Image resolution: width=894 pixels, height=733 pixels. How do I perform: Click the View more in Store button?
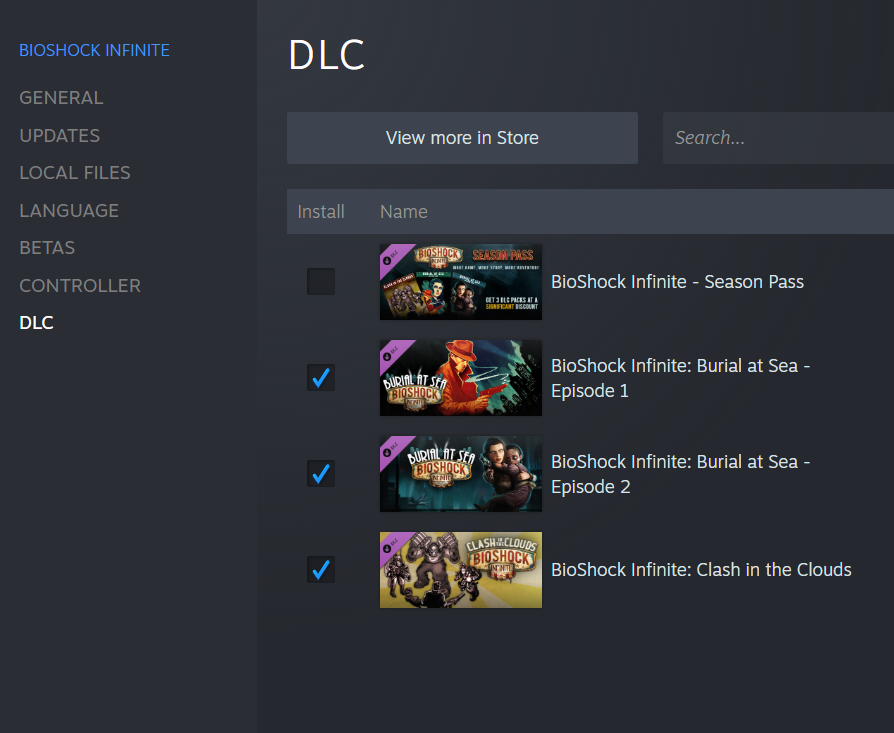click(462, 138)
